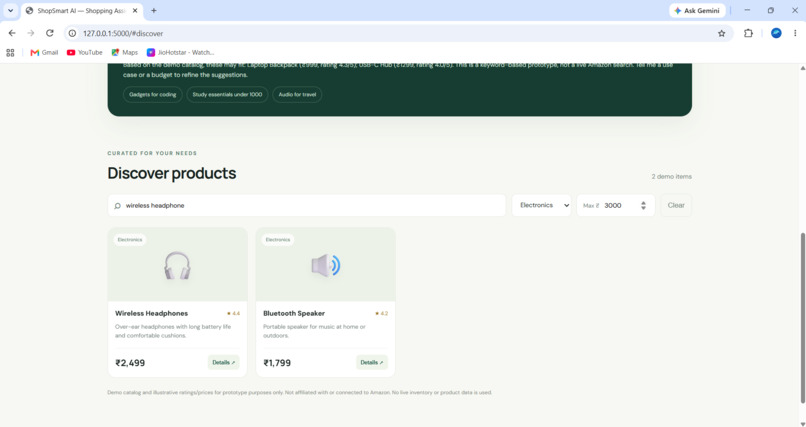
Task: Open a new tab with plus button
Action: (x=154, y=10)
